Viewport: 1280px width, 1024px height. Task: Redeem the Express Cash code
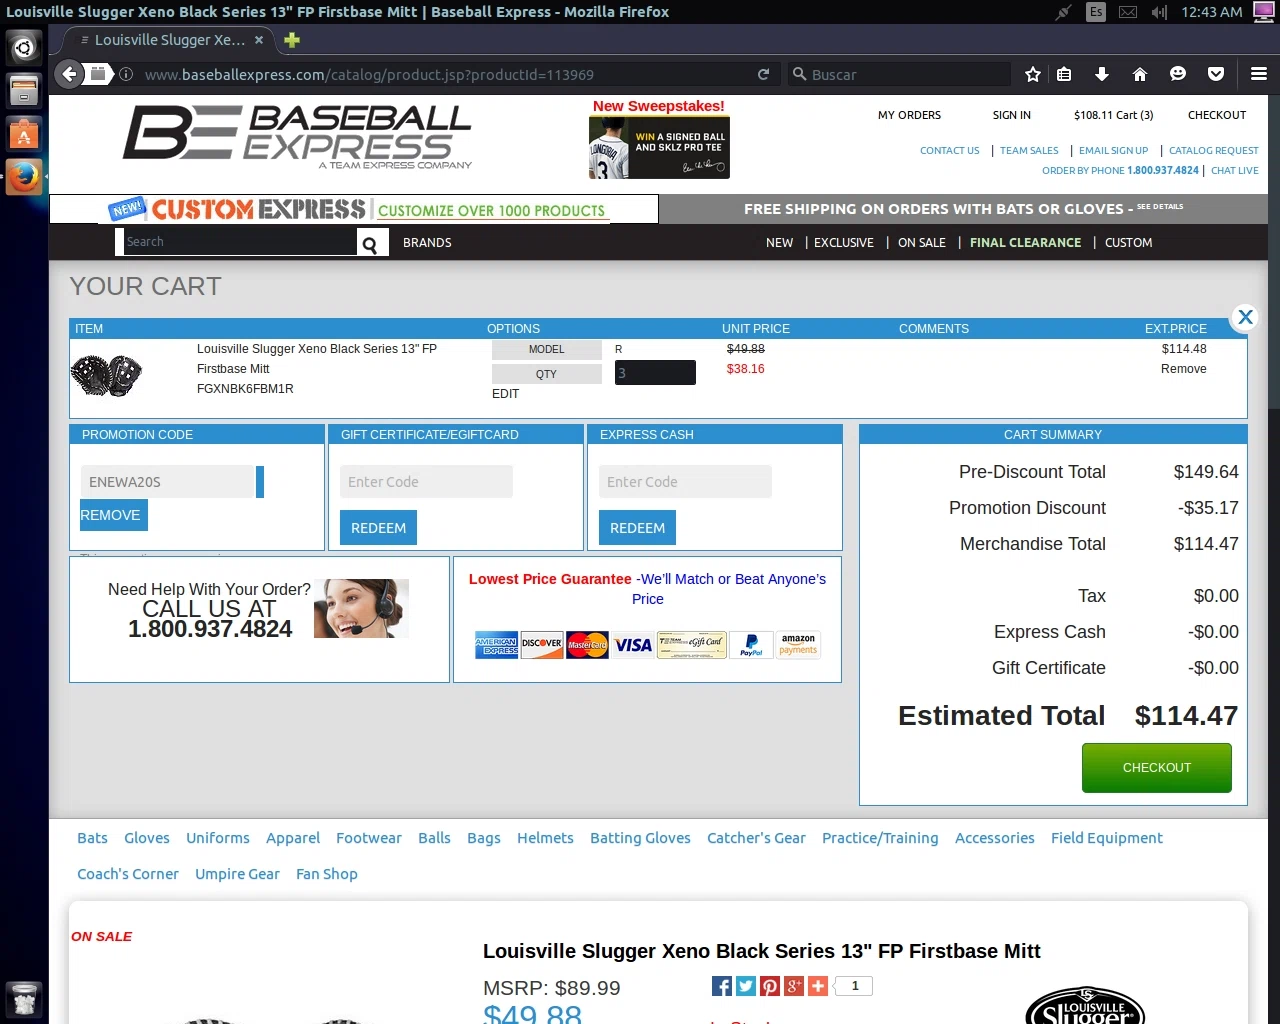pos(637,528)
